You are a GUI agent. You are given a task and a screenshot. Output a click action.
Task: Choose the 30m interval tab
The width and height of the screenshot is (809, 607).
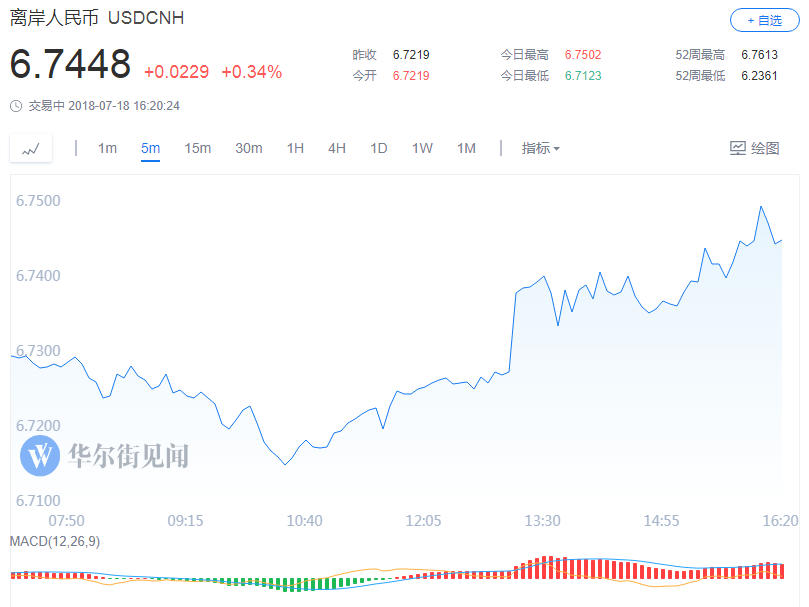coord(248,148)
